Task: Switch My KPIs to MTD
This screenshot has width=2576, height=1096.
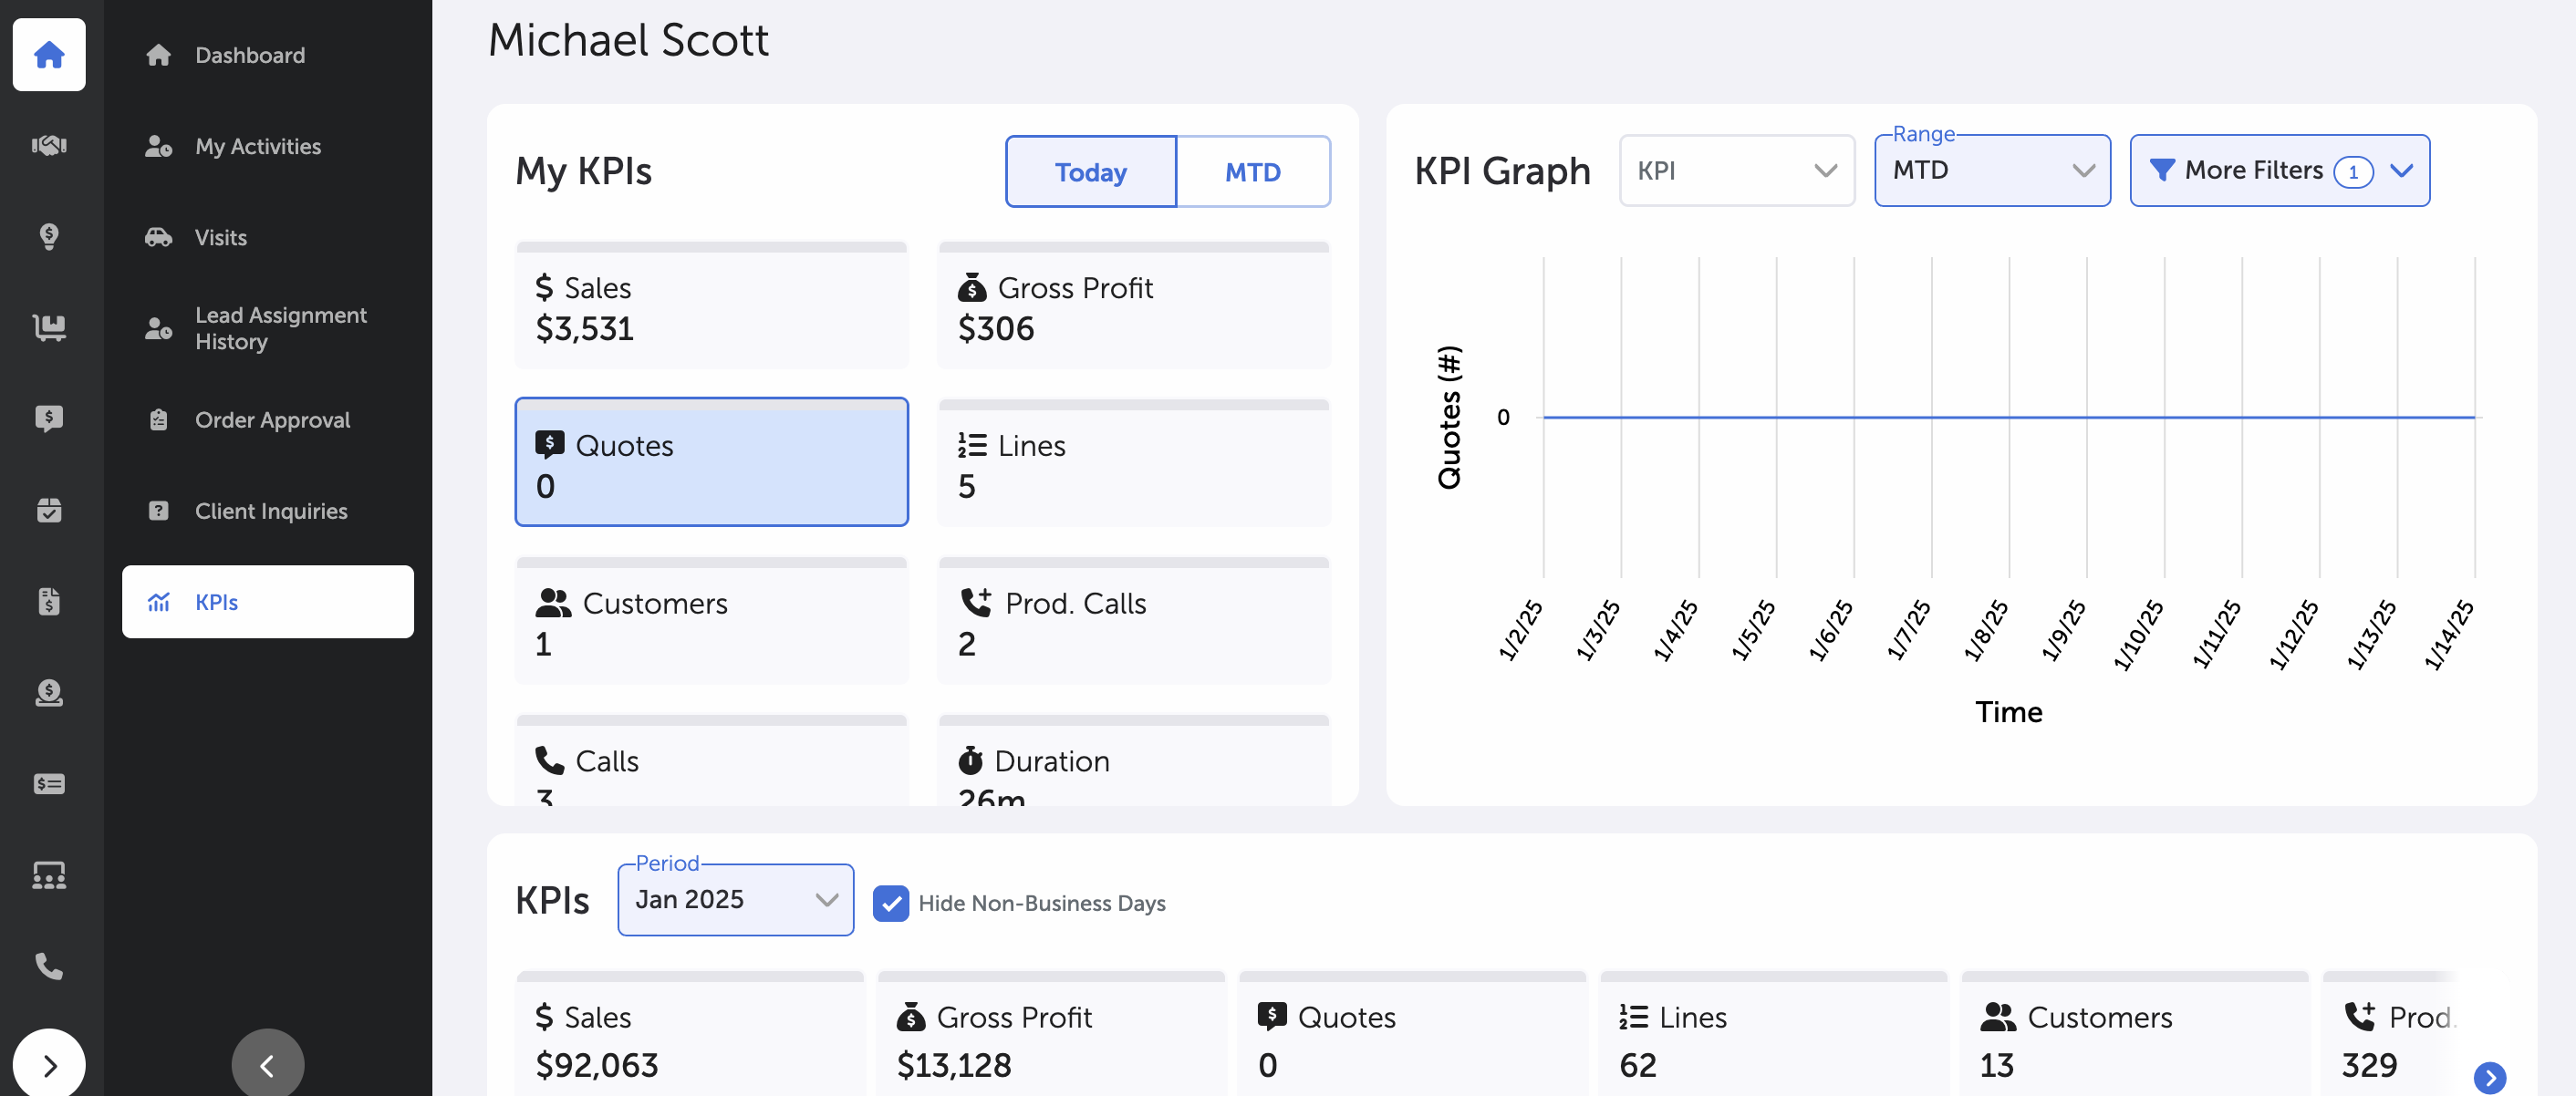Action: tap(1252, 172)
